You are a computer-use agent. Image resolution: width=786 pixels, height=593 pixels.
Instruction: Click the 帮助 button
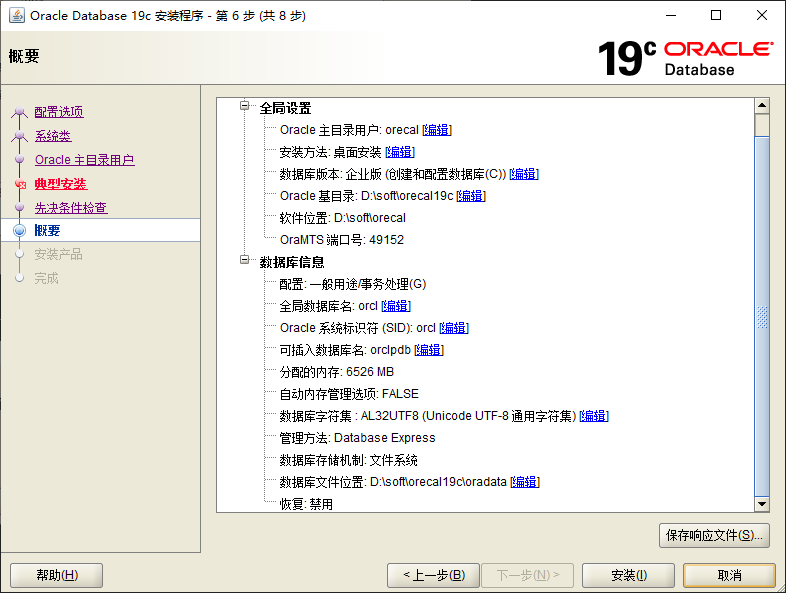coord(57,575)
